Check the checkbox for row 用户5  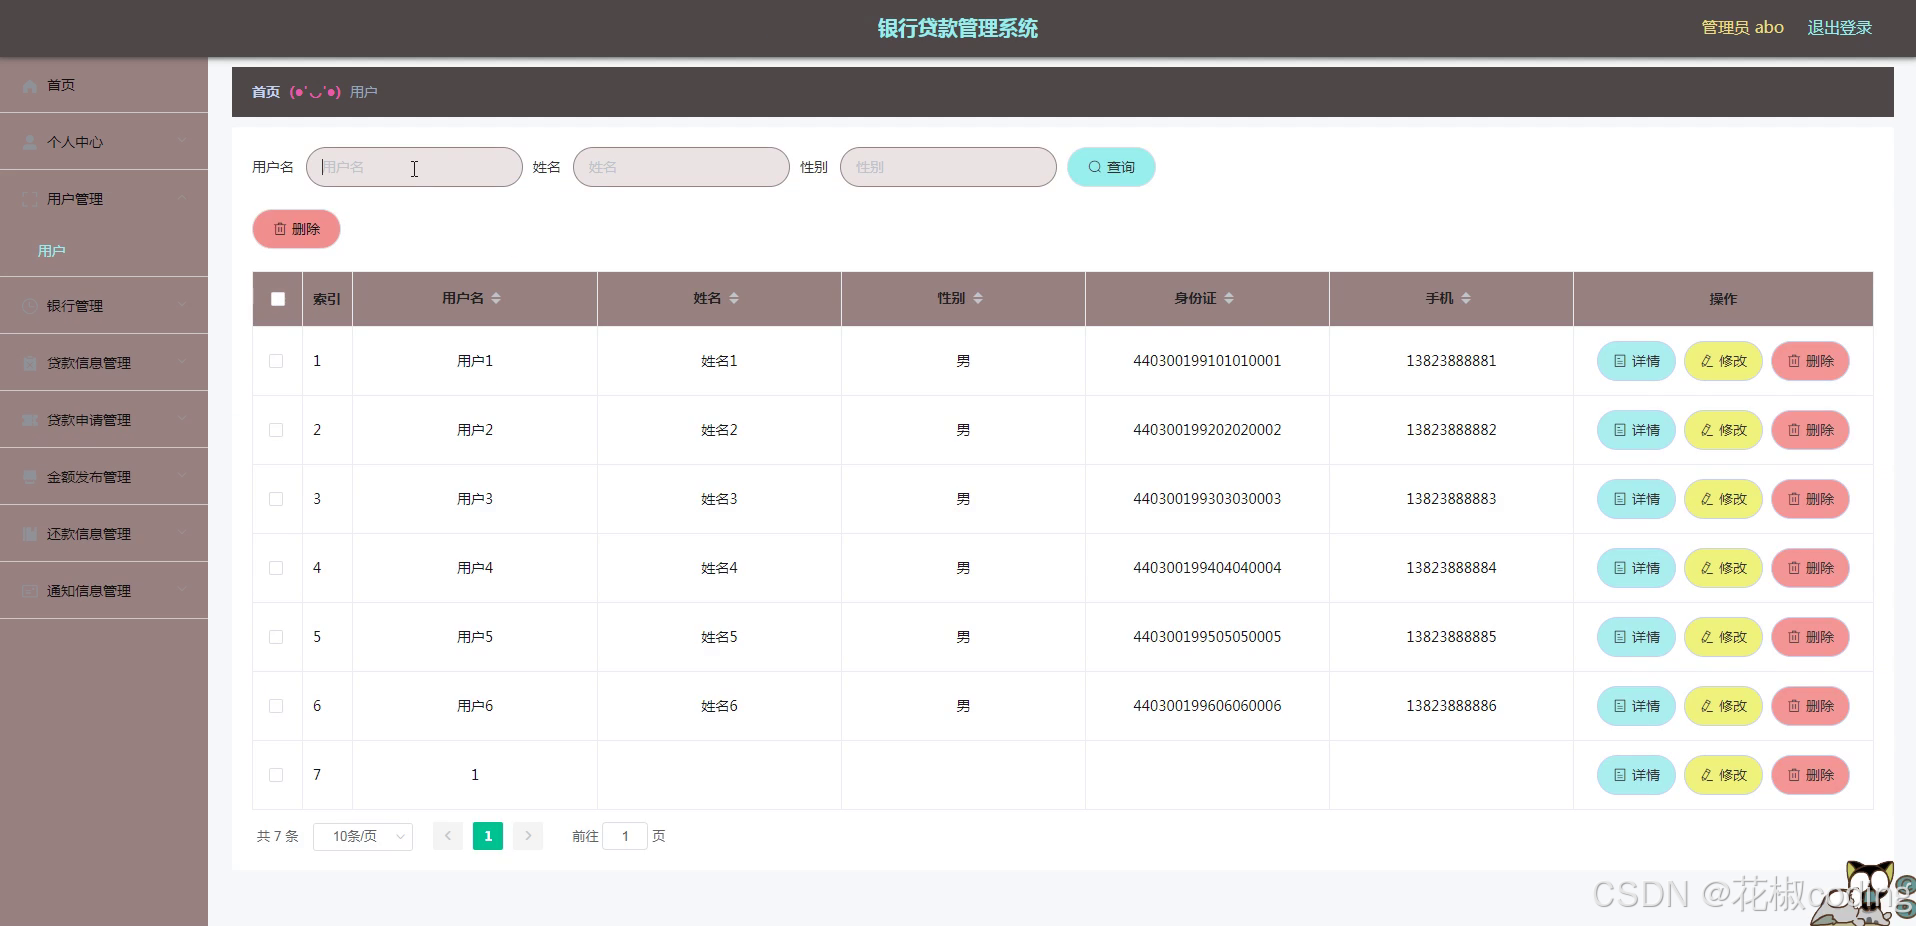coord(276,637)
